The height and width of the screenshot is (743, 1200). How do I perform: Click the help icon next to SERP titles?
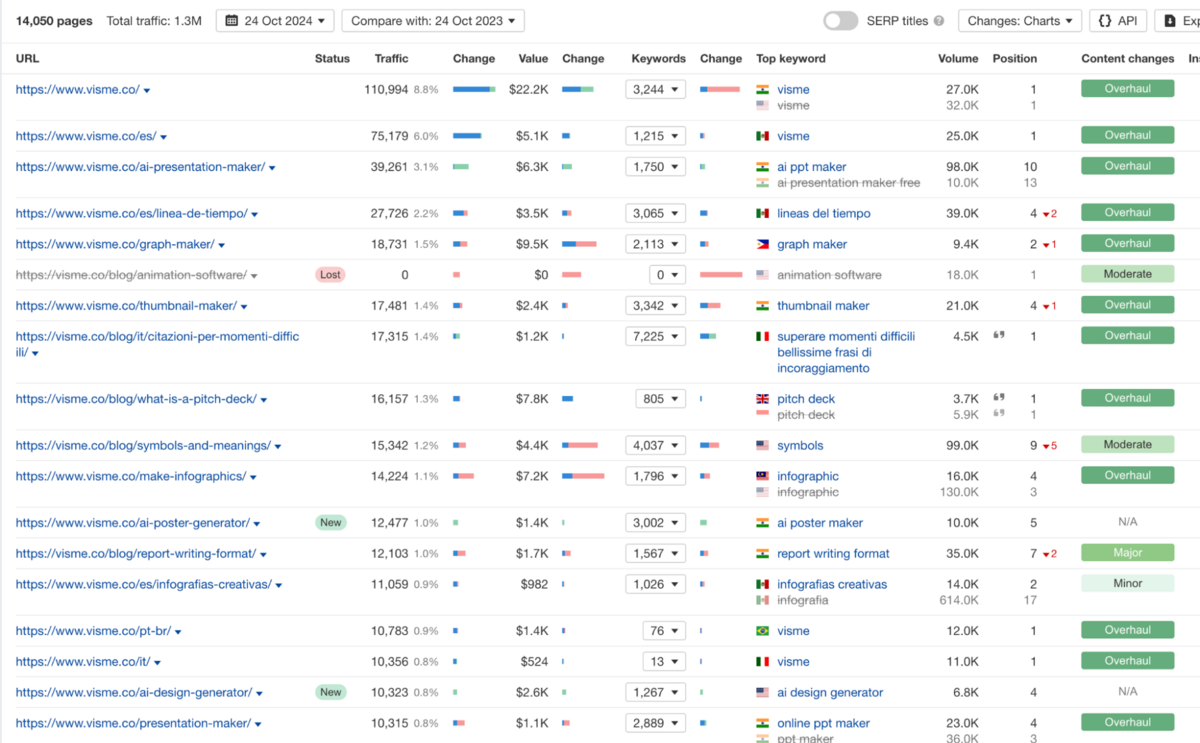pos(938,21)
